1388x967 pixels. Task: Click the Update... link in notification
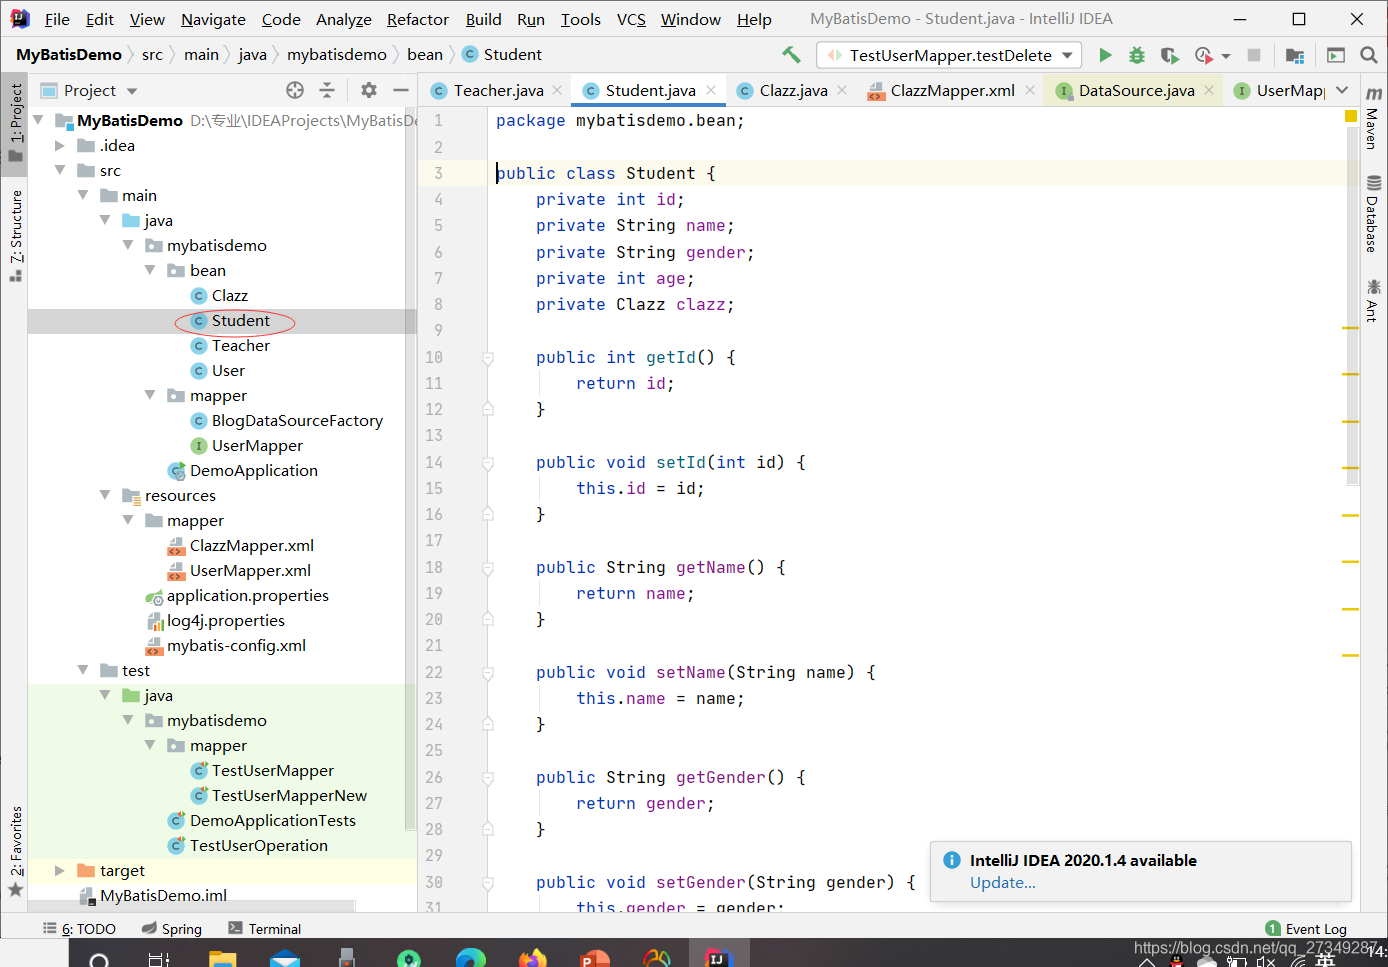1003,883
